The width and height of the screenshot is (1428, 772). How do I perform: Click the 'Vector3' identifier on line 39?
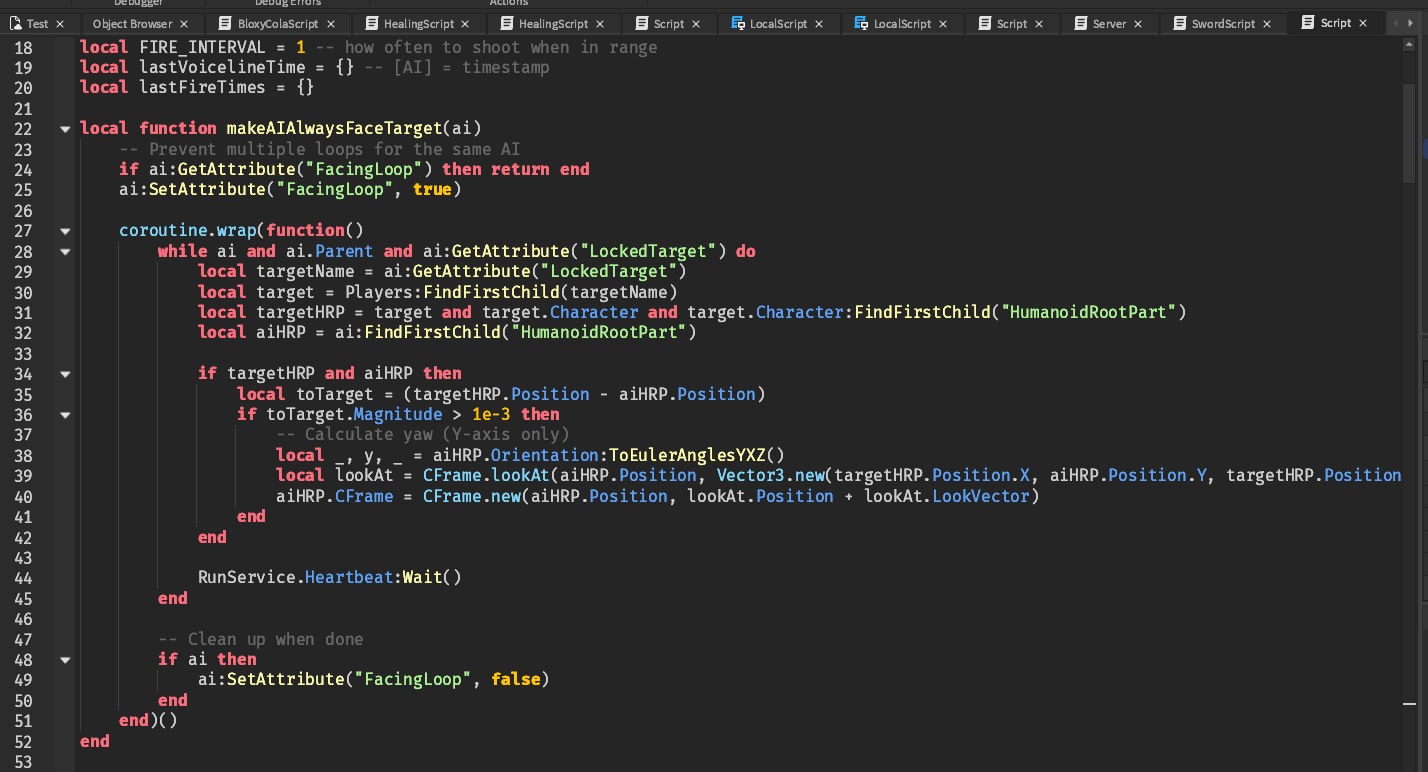pos(751,475)
